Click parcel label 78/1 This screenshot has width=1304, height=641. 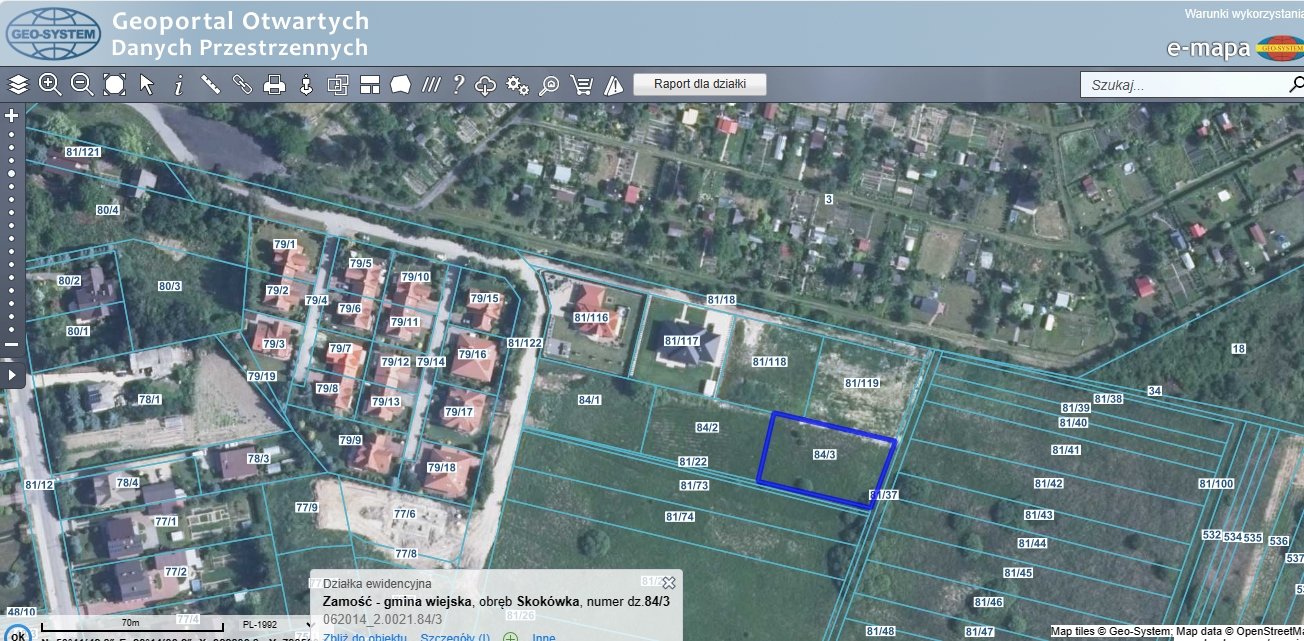coord(150,400)
